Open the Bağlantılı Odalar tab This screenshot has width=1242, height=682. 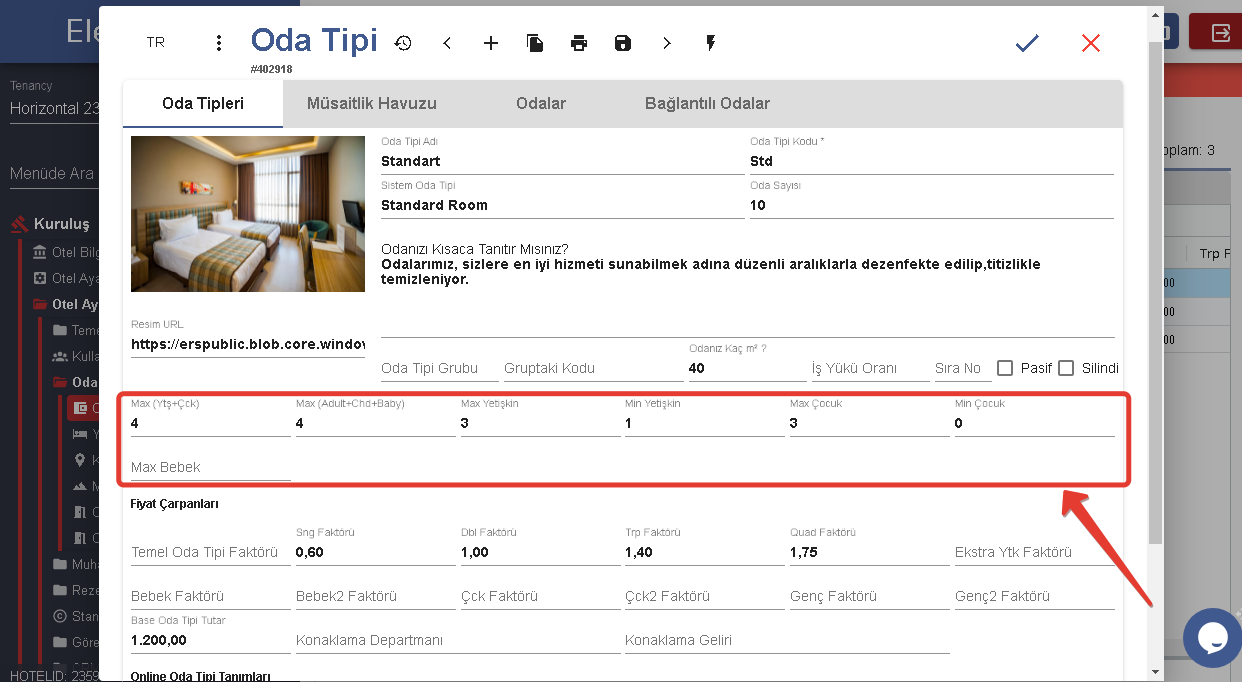tap(707, 104)
